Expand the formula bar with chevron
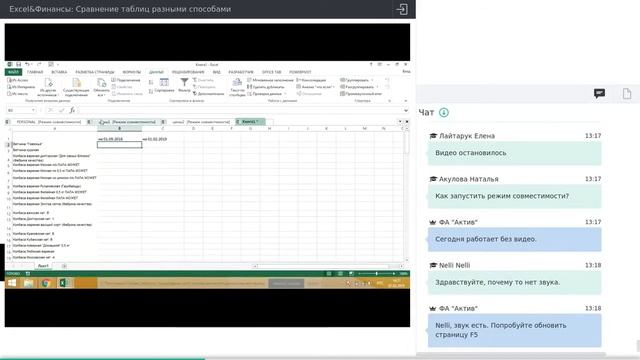The height and width of the screenshot is (360, 640). [x=406, y=110]
